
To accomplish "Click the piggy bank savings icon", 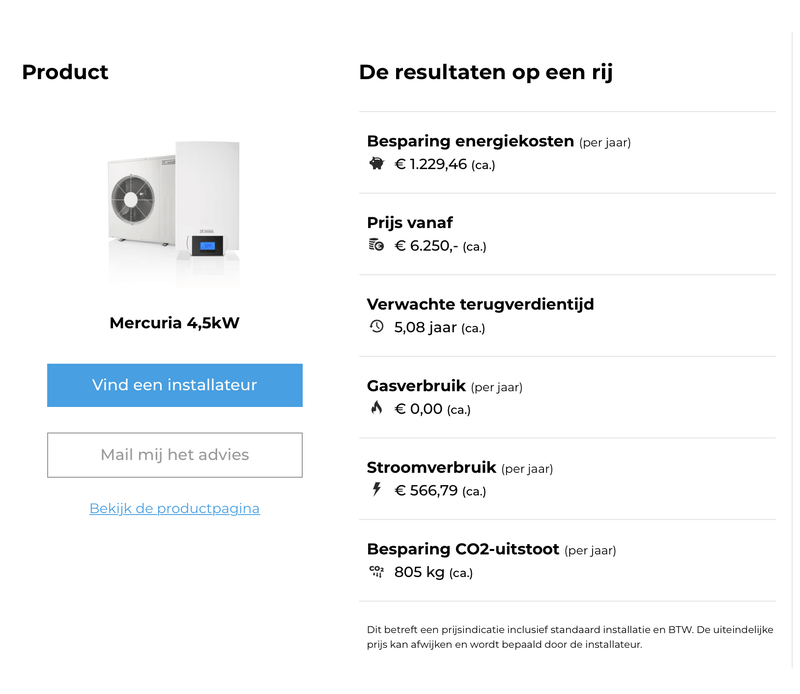I will [376, 164].
